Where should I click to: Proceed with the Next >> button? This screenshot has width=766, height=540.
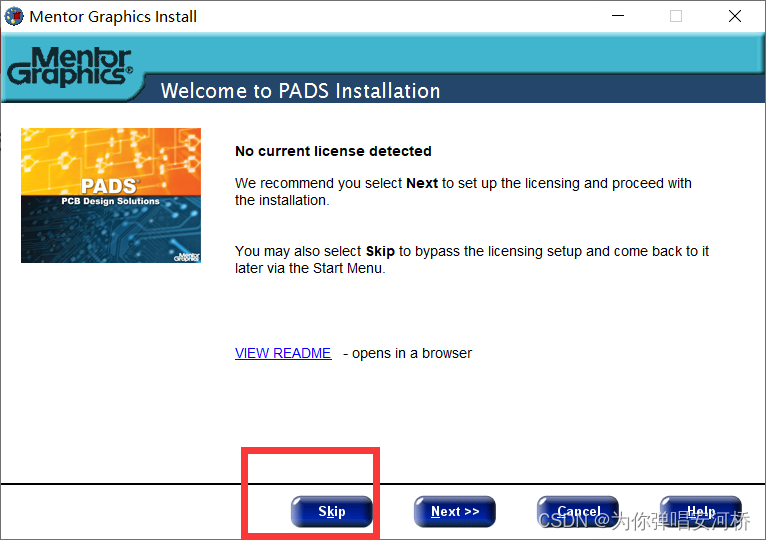click(455, 511)
